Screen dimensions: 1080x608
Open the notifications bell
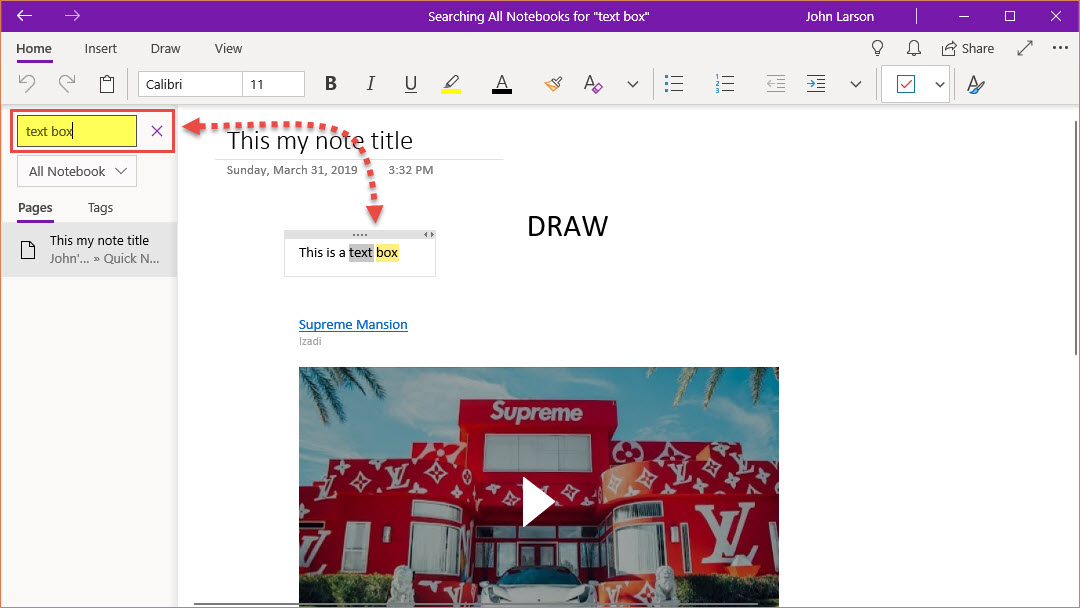(x=913, y=48)
